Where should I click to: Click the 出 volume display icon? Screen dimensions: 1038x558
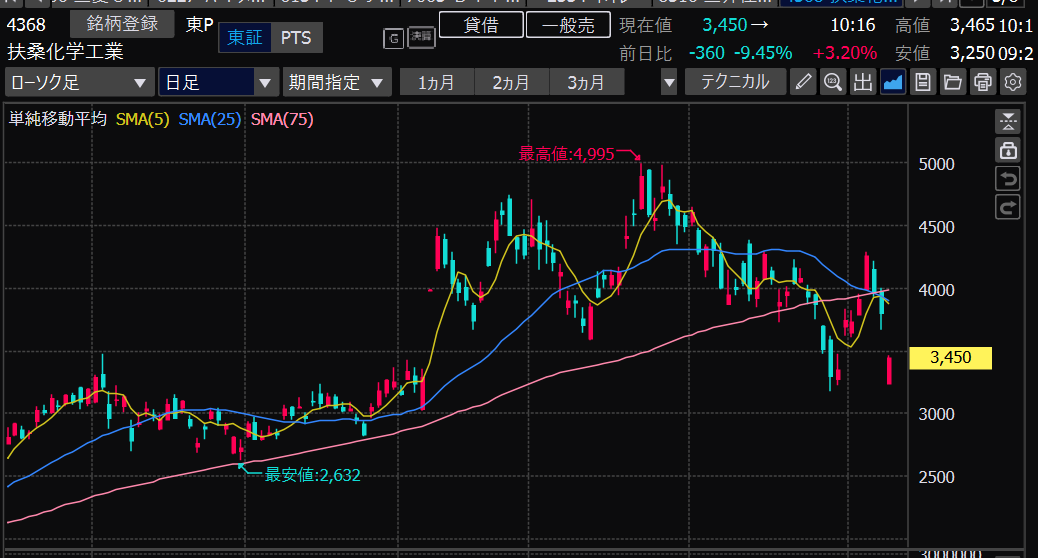click(863, 82)
